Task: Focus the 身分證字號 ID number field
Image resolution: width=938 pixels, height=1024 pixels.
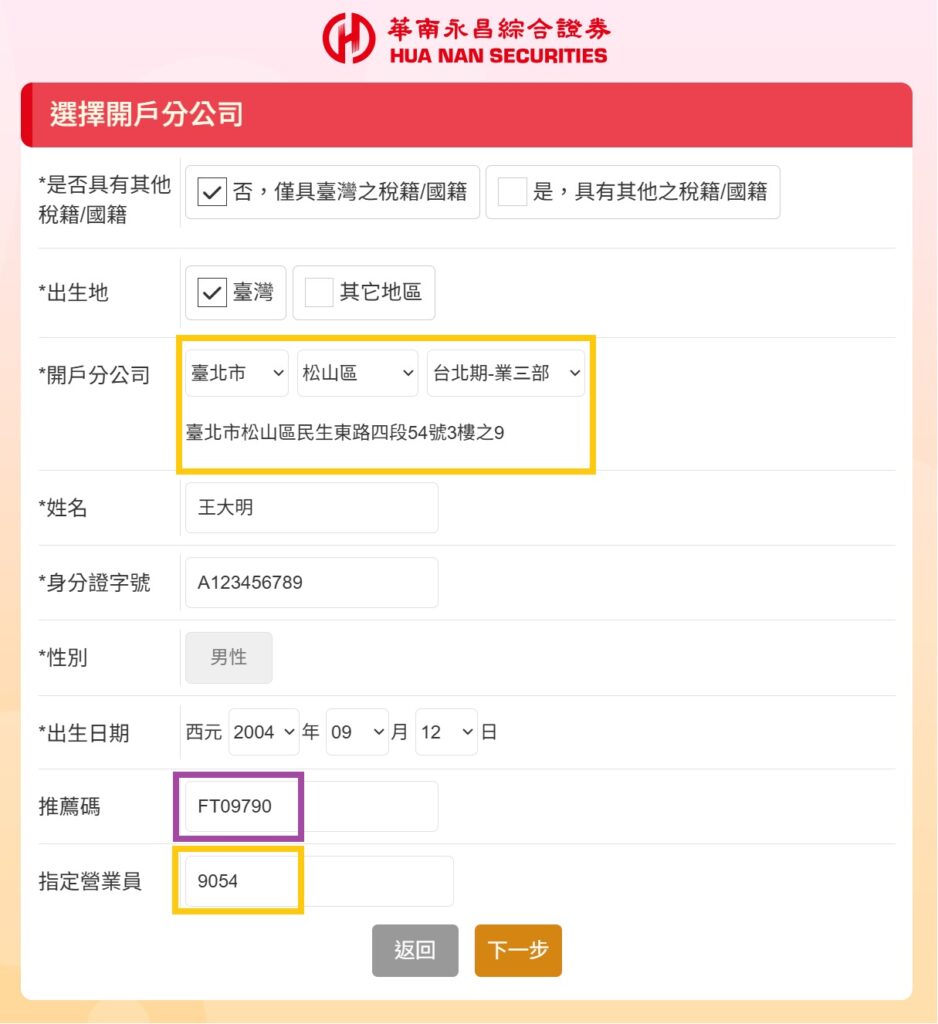Action: click(x=311, y=582)
